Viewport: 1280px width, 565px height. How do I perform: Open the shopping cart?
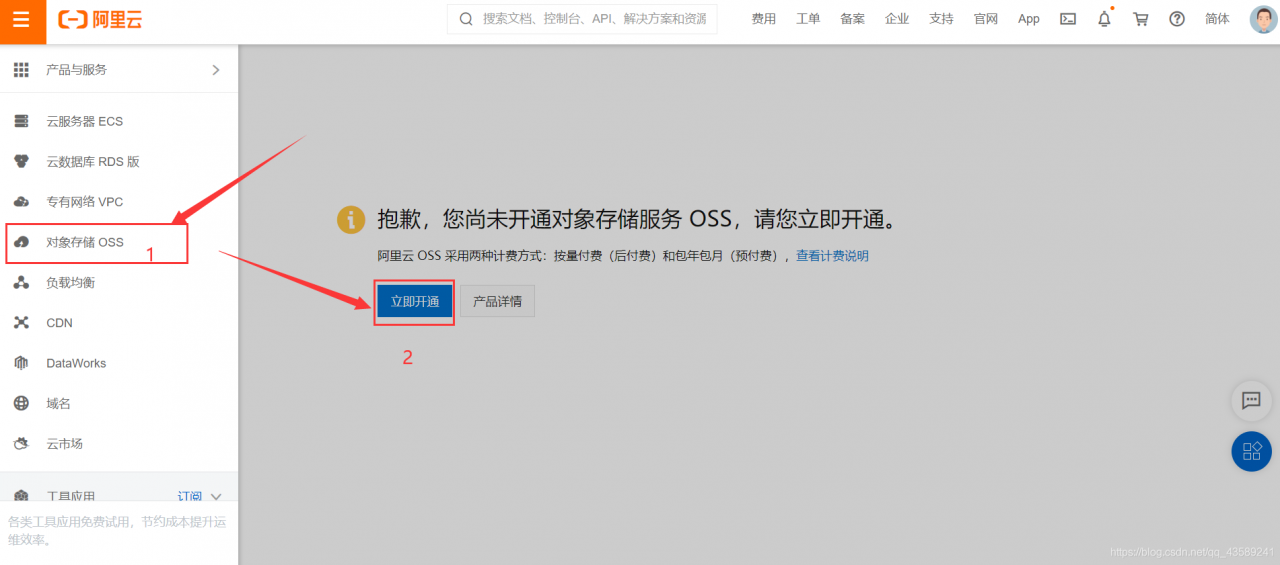[x=1140, y=19]
